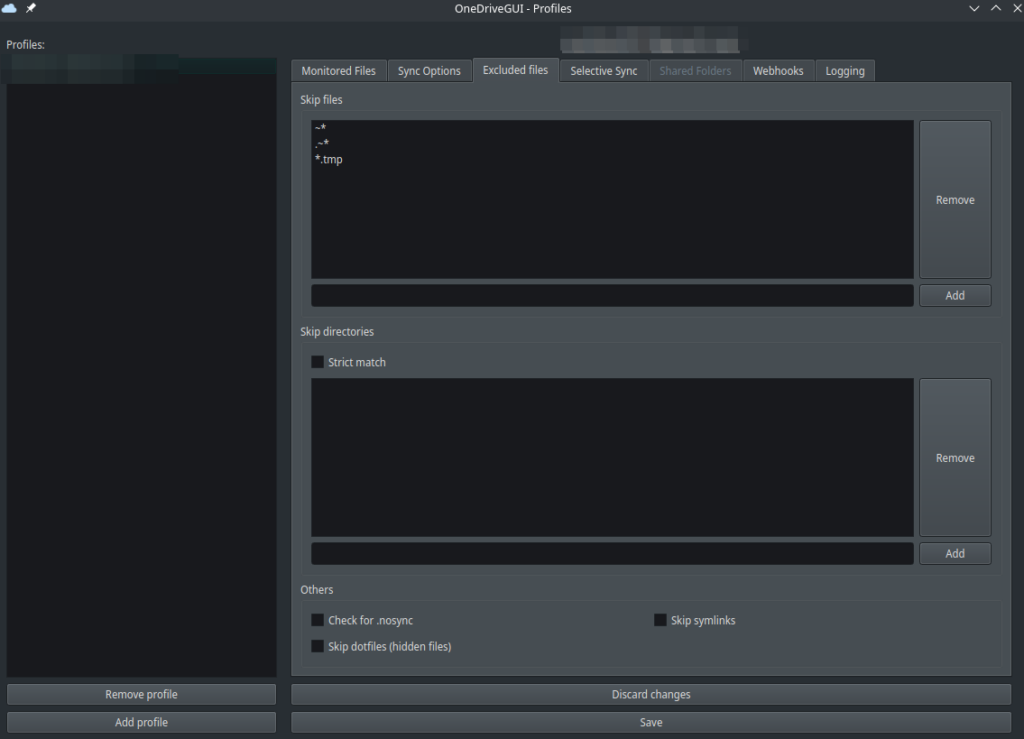The width and height of the screenshot is (1024, 739).
Task: Click the Add profile button
Action: point(141,722)
